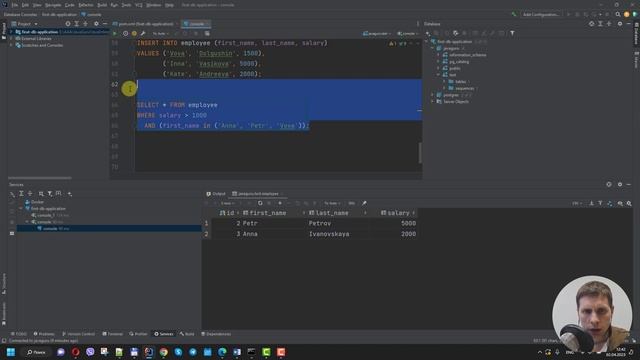Open console settings wrench icon
The image size is (640, 360).
(x=143, y=33)
